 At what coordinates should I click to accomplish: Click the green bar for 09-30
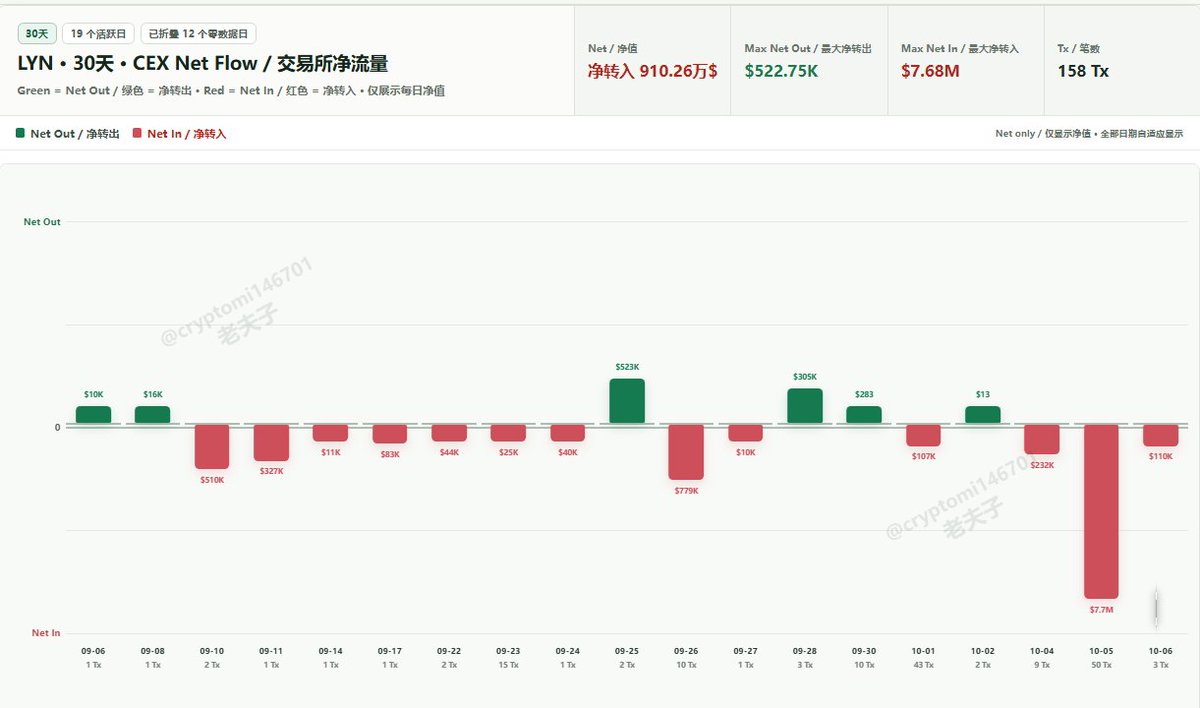pyautogui.click(x=864, y=414)
